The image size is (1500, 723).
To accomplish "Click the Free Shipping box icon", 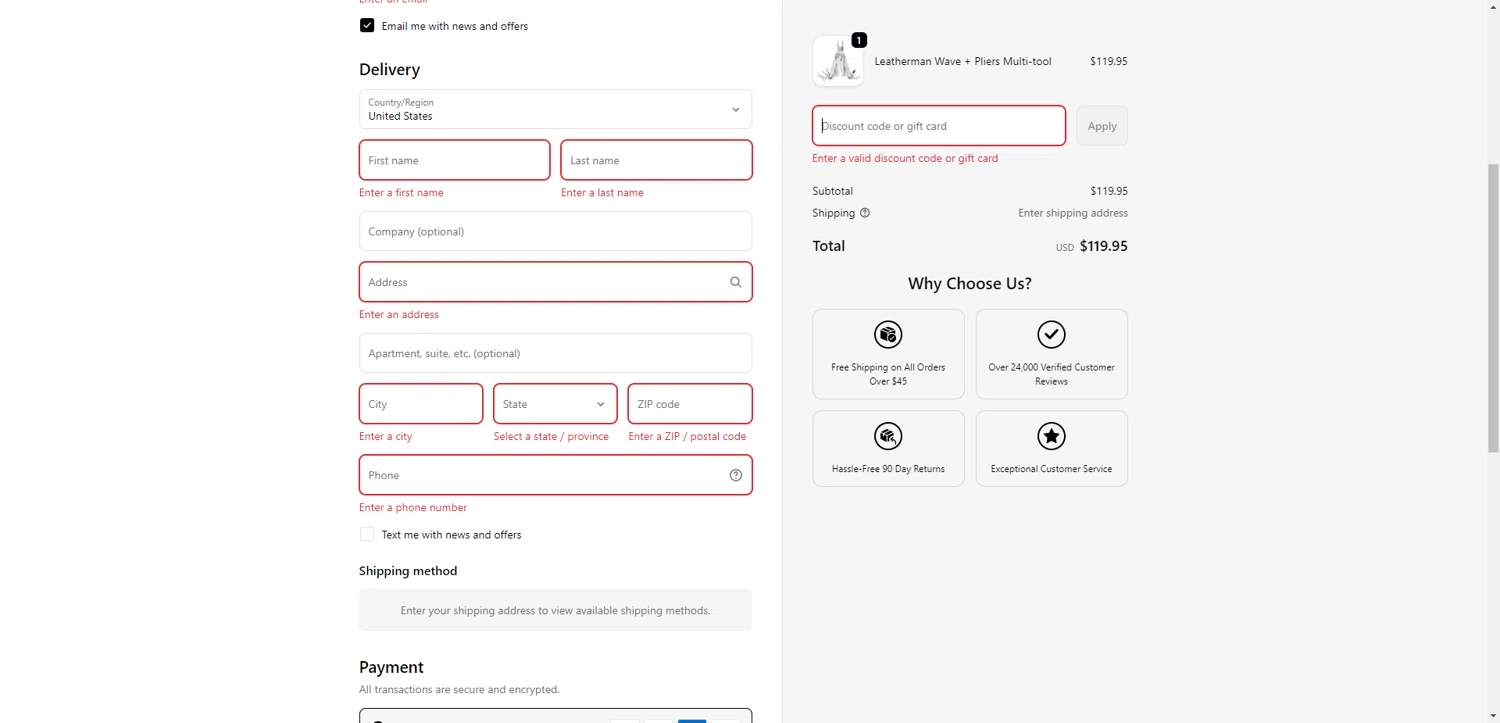I will pos(888,335).
